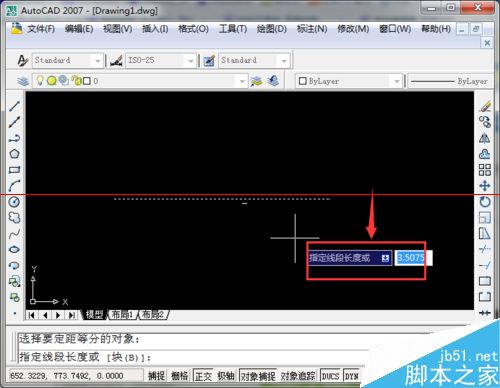Toggle 对象捕捉 object snap
Screen dimensions: 500x388
258,376
